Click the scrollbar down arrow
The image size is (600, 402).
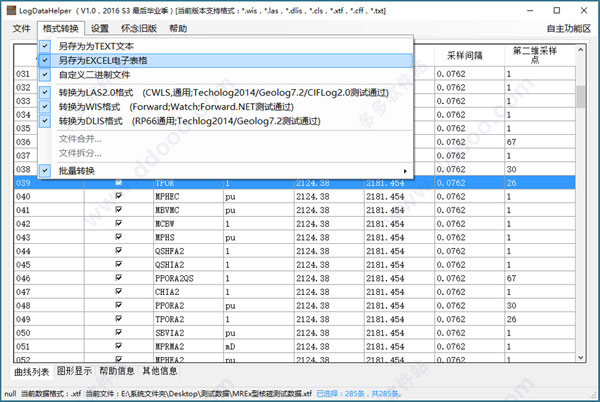[580, 358]
